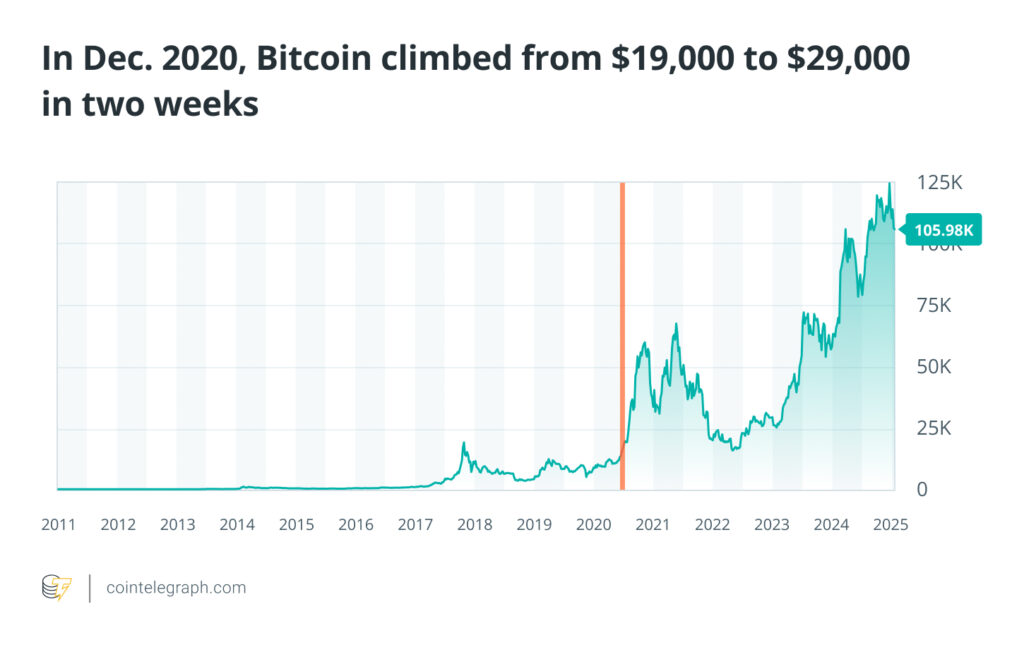This screenshot has width=1024, height=645.
Task: Select the 2020 x-axis label
Action: tap(594, 524)
